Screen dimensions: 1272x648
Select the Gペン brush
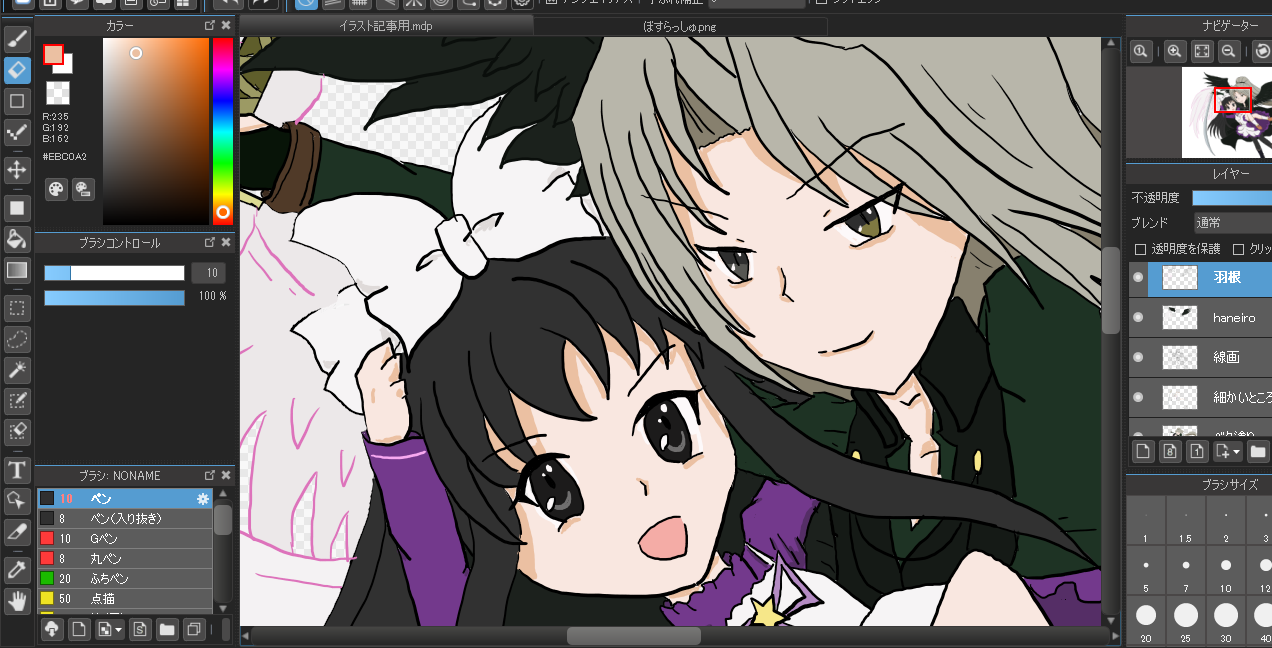[x=125, y=538]
